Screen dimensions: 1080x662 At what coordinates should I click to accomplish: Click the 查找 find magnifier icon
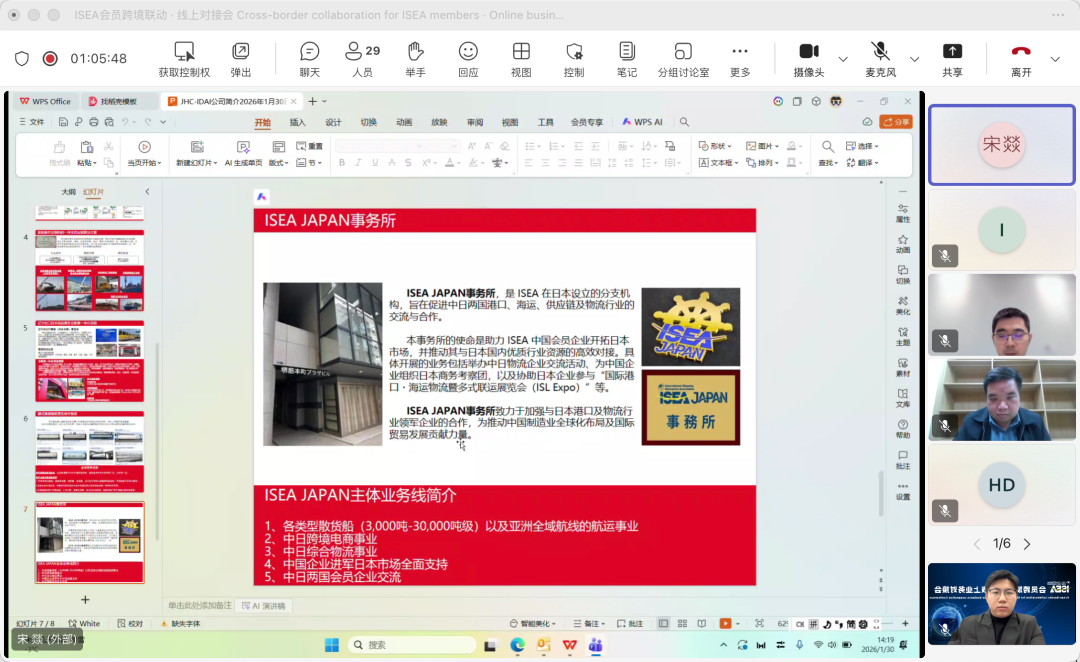coord(827,146)
